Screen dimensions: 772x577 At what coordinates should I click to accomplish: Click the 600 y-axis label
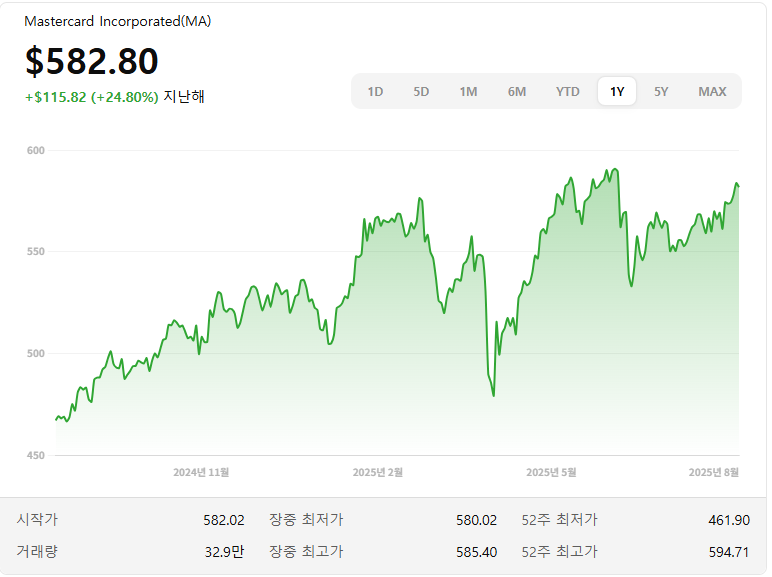point(35,151)
